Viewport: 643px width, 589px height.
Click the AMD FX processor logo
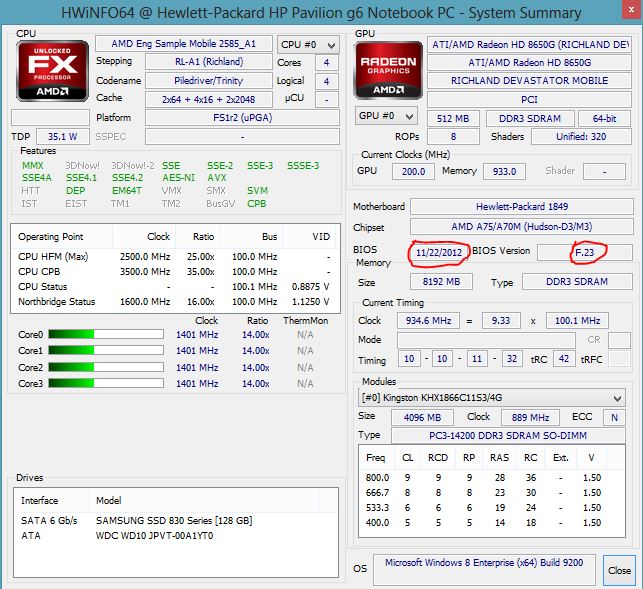click(x=52, y=71)
